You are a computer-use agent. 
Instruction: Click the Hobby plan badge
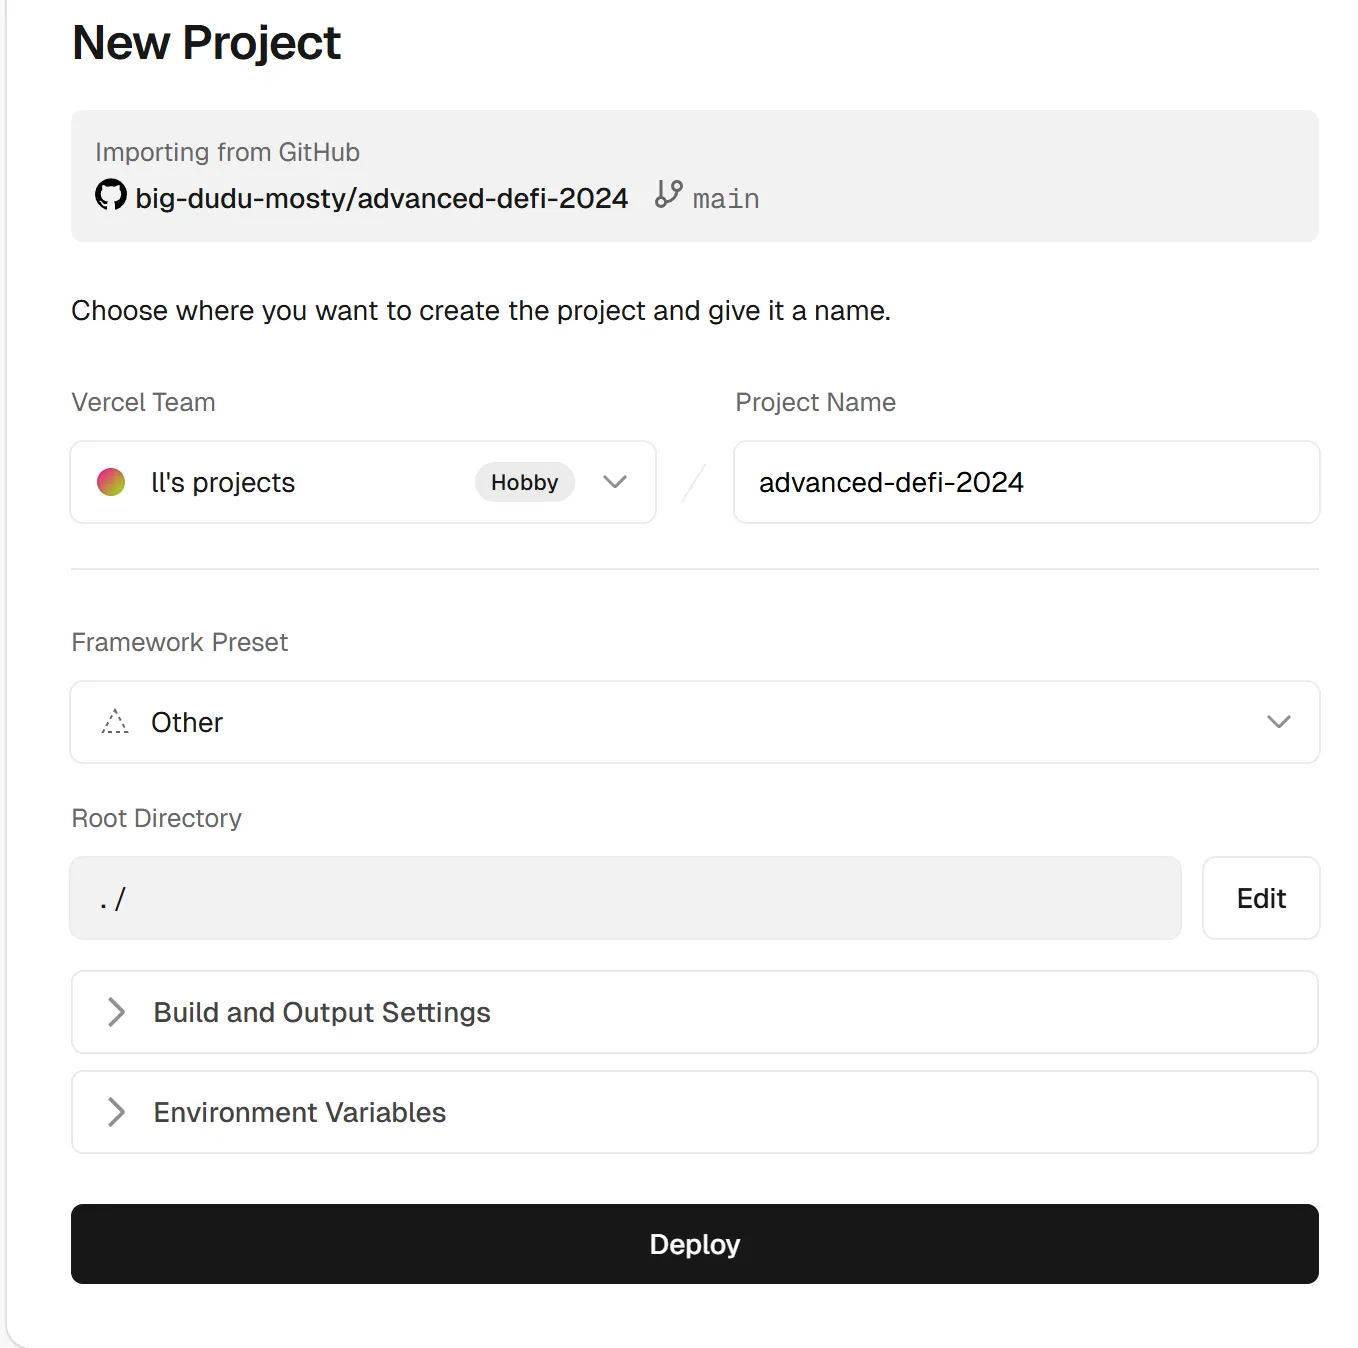point(524,482)
